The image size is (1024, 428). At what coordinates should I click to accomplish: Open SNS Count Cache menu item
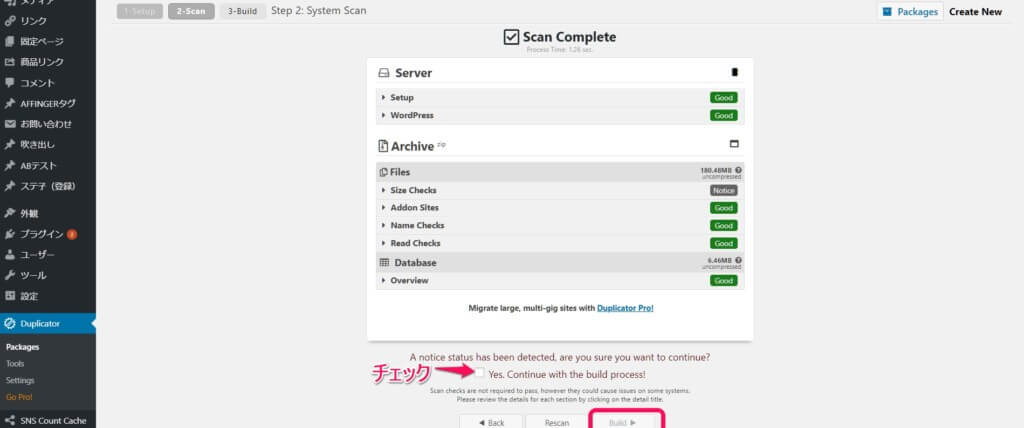pyautogui.click(x=48, y=420)
